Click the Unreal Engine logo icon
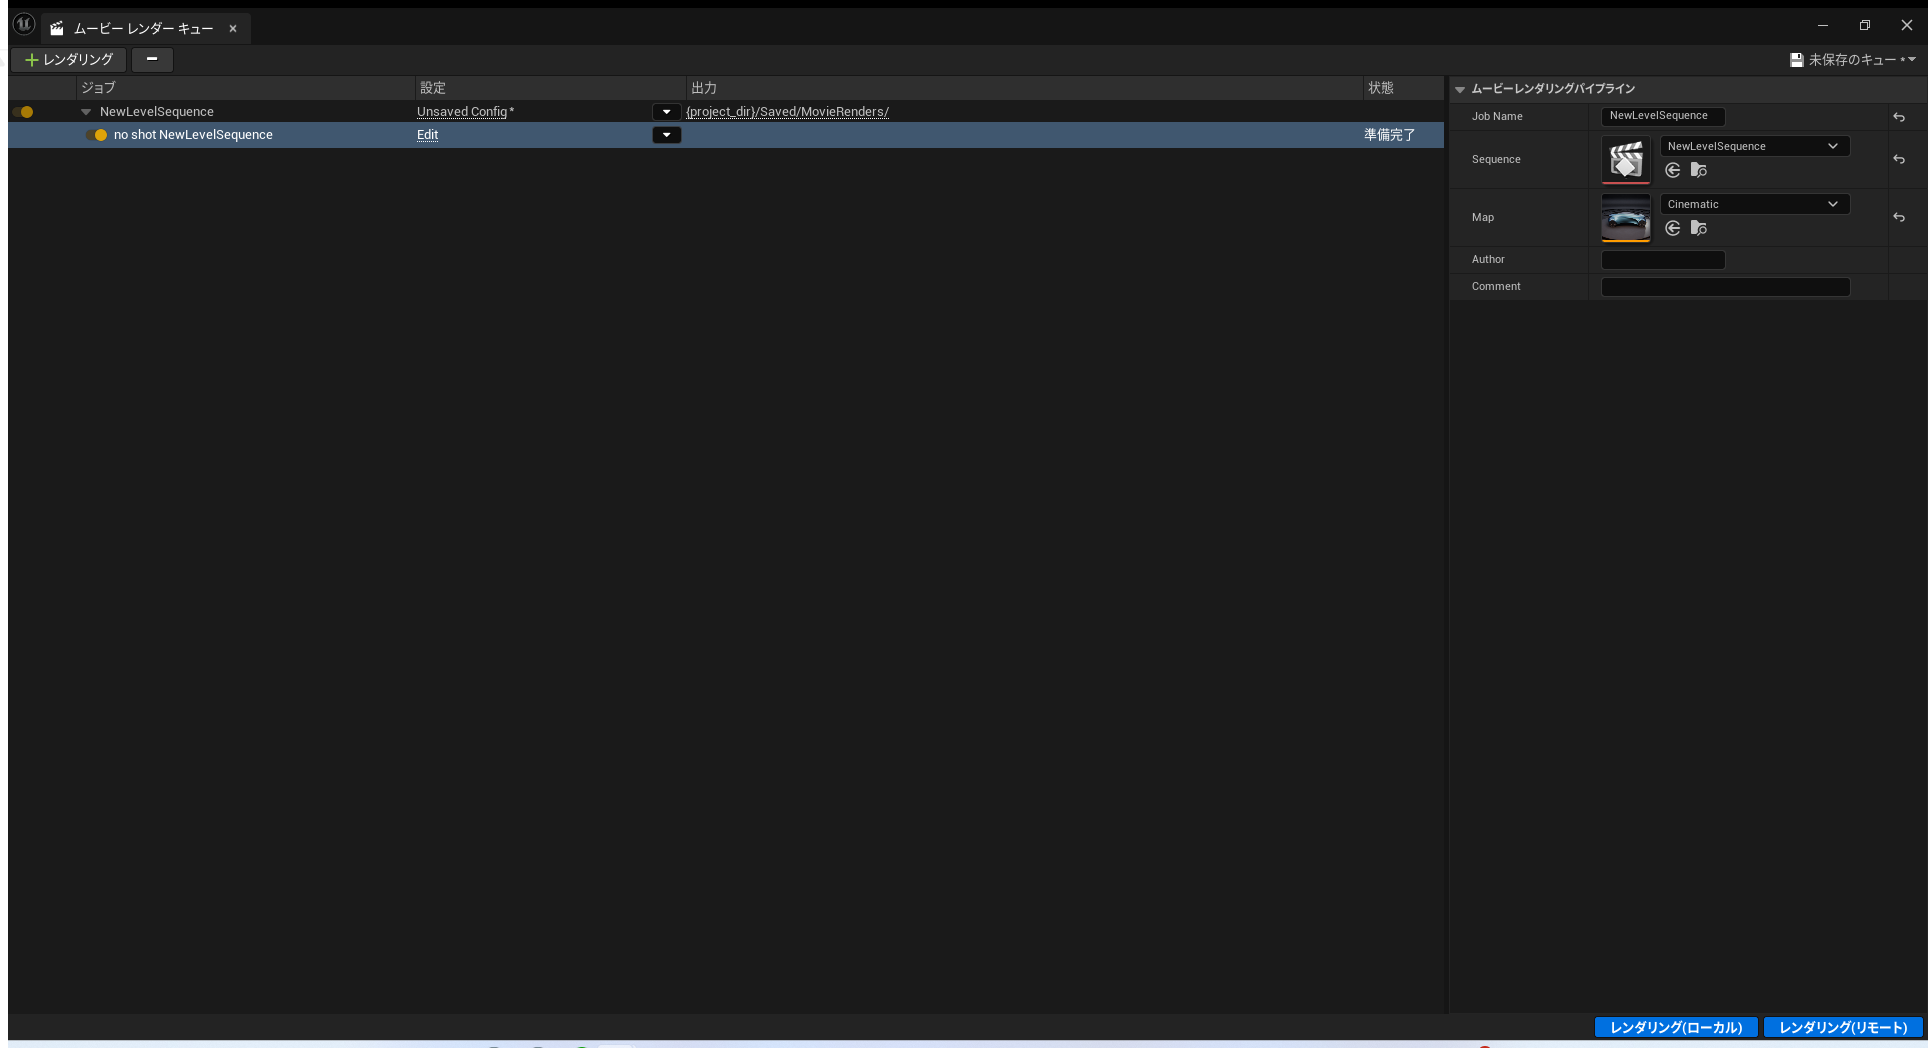Viewport: 1928px width, 1048px height. tap(24, 25)
